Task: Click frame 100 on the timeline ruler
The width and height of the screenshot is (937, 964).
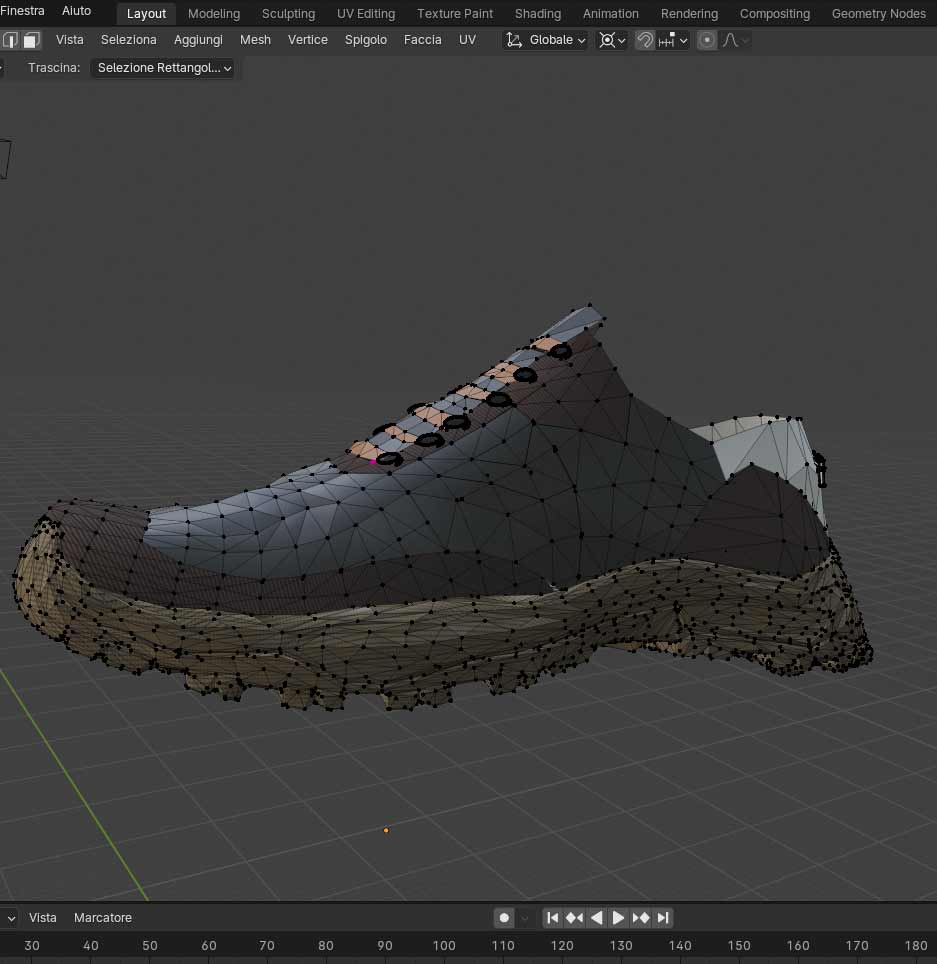Action: click(444, 945)
